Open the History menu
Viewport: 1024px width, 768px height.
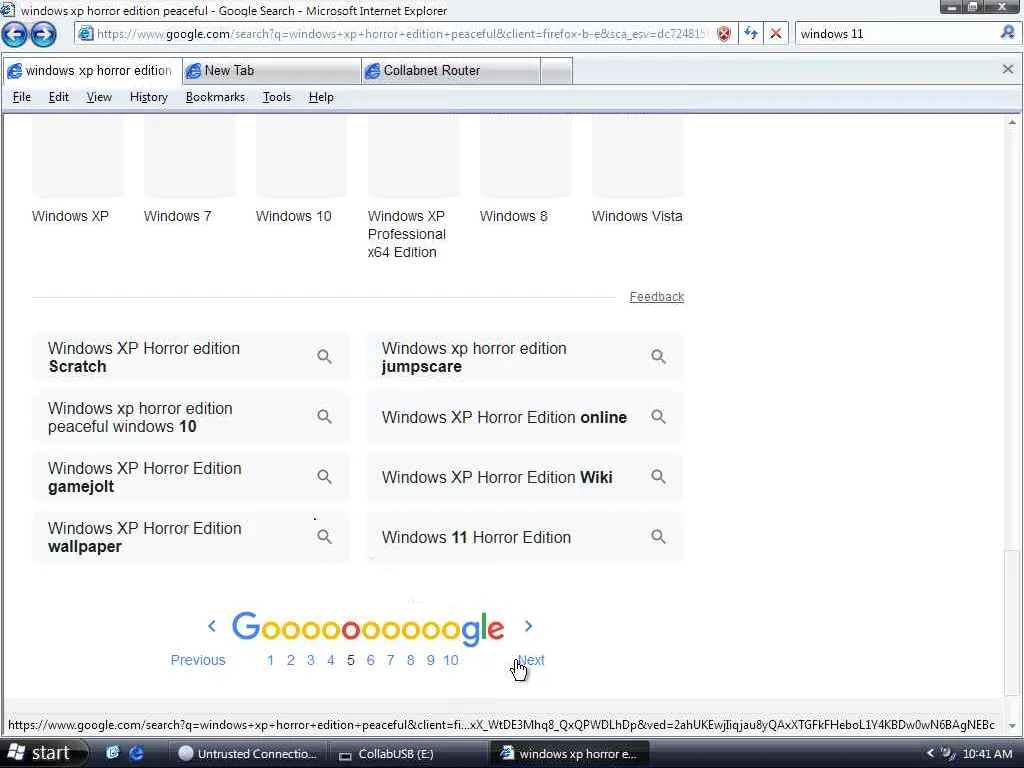click(x=149, y=97)
